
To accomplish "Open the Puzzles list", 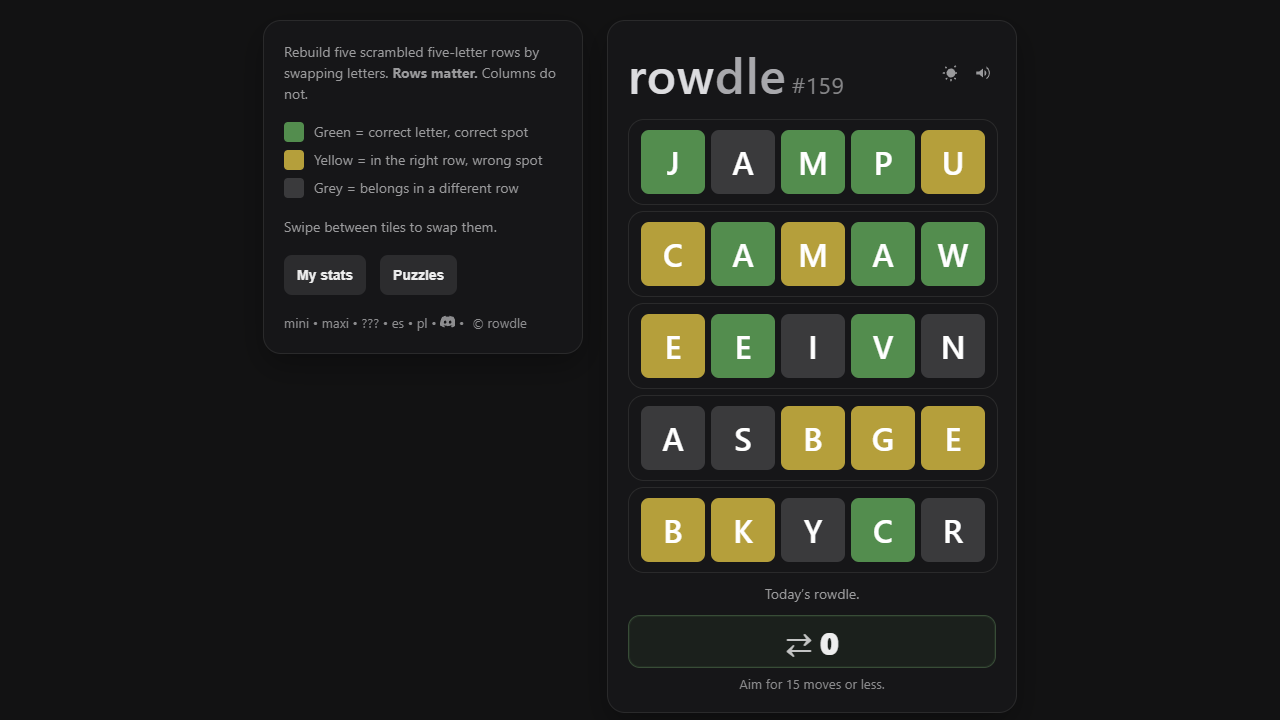I will pyautogui.click(x=418, y=275).
